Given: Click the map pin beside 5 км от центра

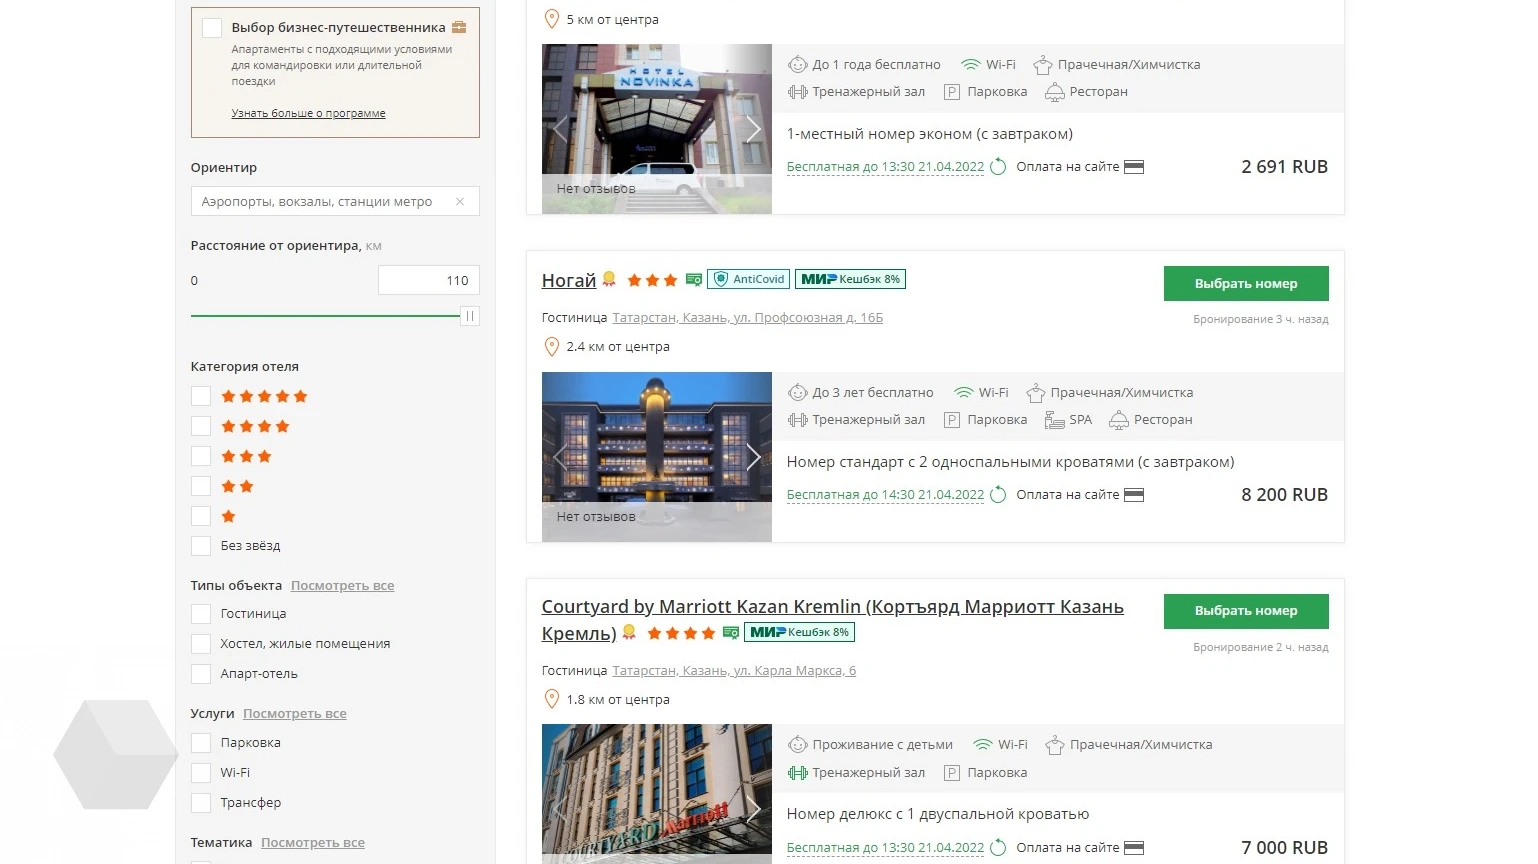Looking at the screenshot, I should click(x=551, y=19).
